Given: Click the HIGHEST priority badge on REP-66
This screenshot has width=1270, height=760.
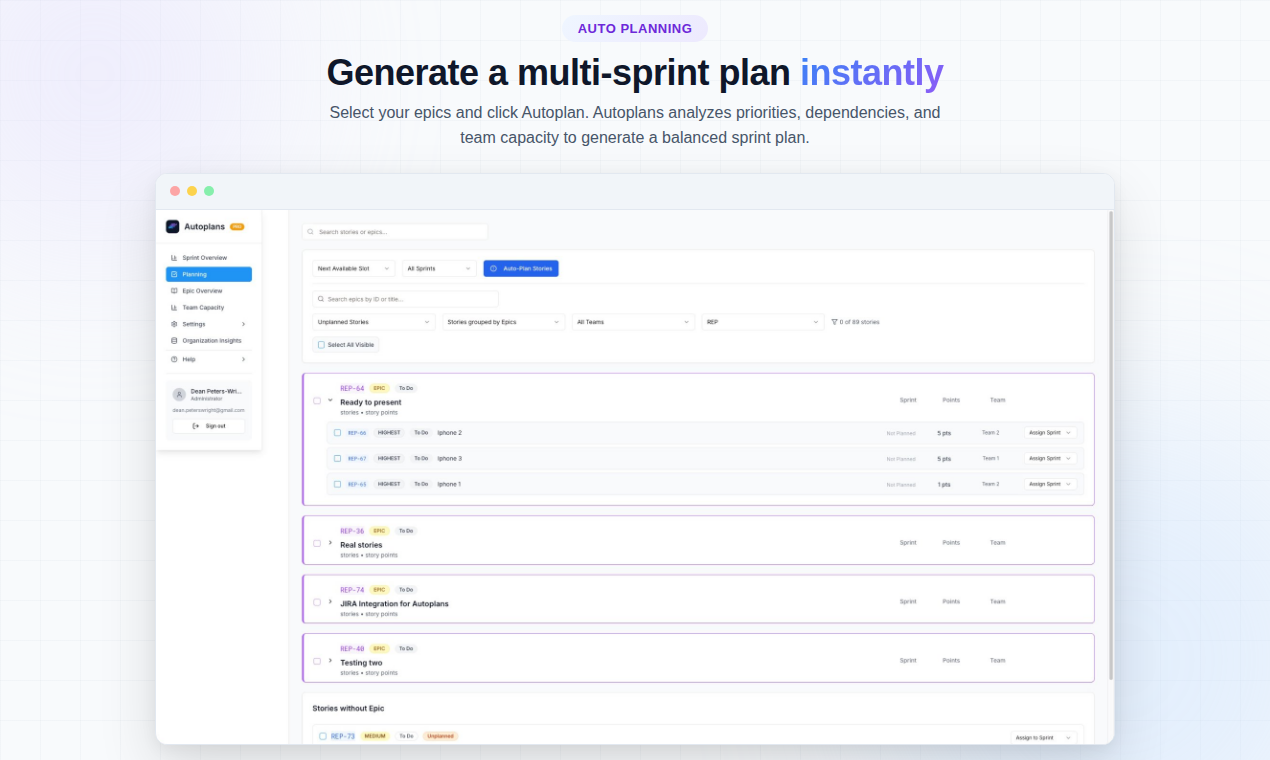Looking at the screenshot, I should 389,433.
